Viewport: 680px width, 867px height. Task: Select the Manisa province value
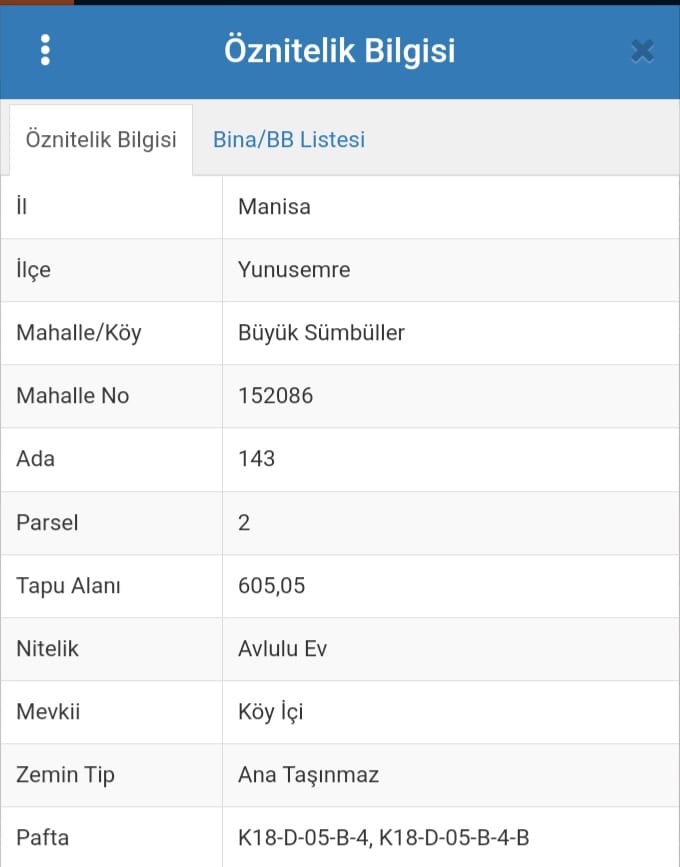274,207
